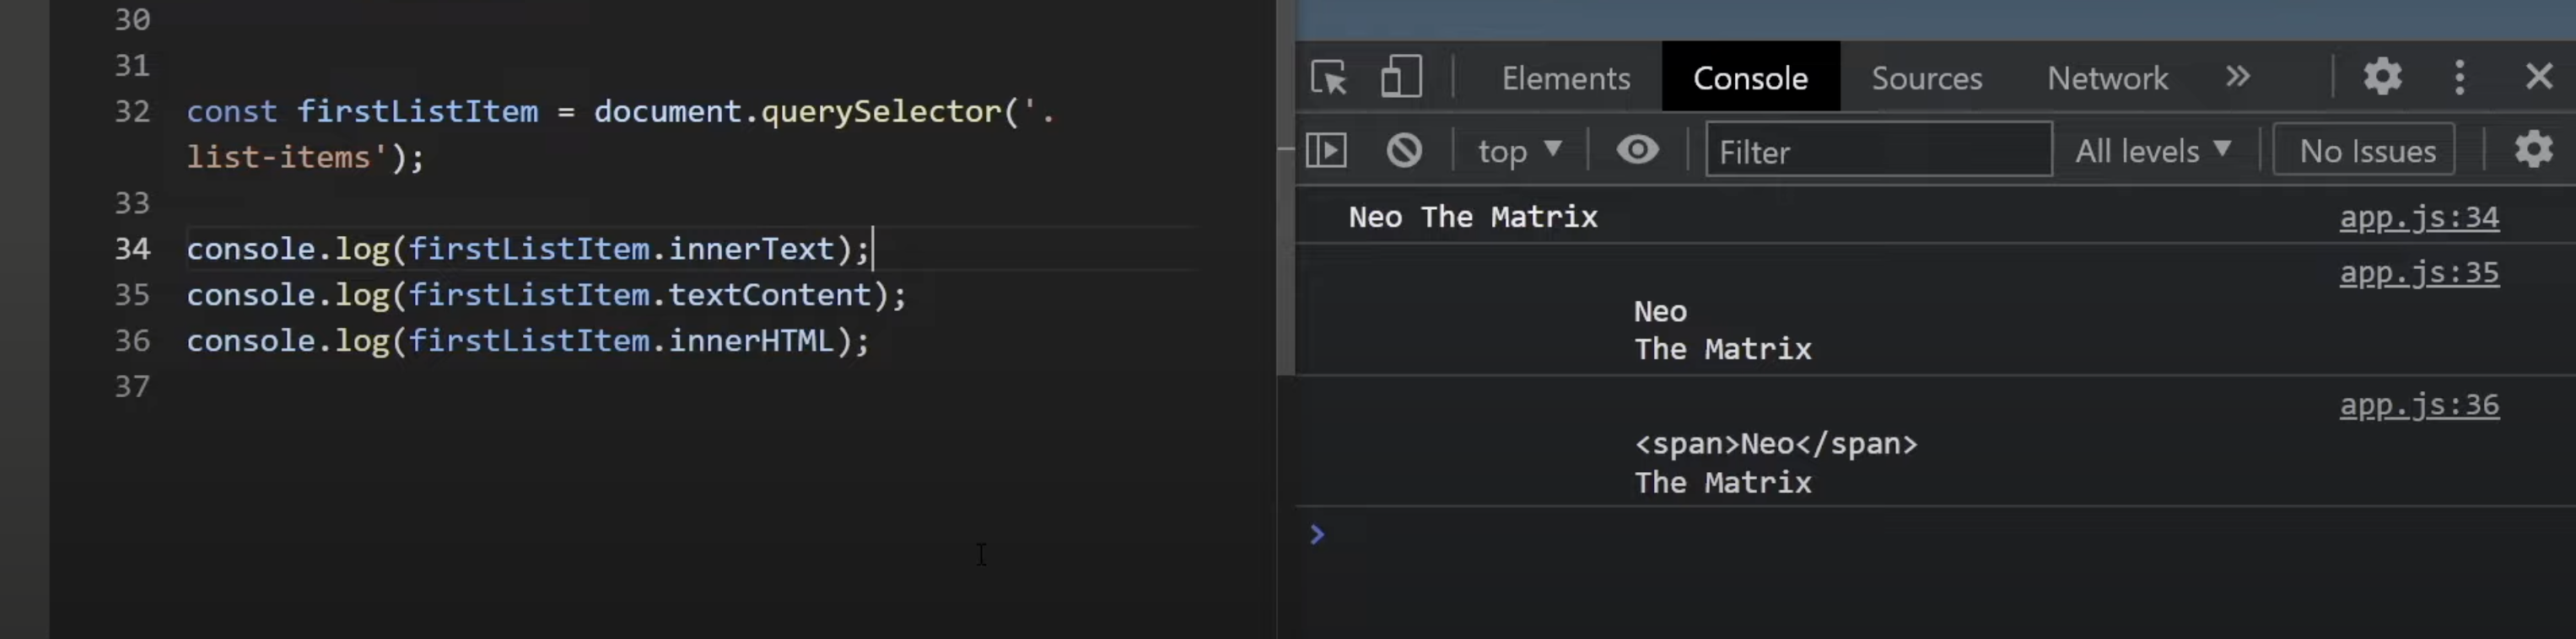Image resolution: width=2576 pixels, height=639 pixels.
Task: Click "list-items'" string in the code
Action: click(287, 157)
